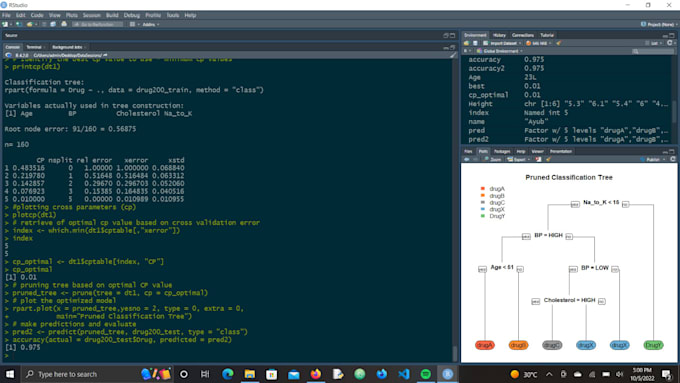Clear environment objects with the broom icon
The width and height of the screenshot is (680, 383).
[x=559, y=43]
